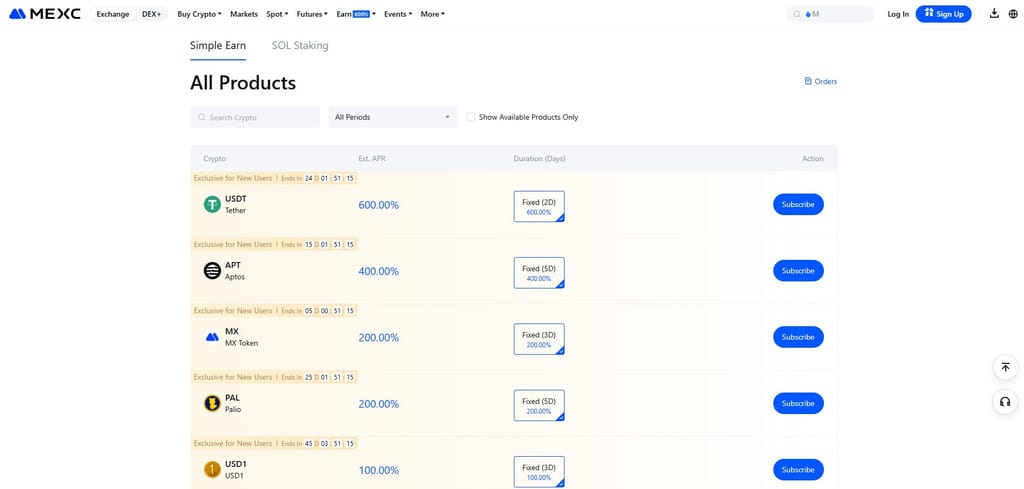Click the 100.00% Est. APR value
This screenshot has height=489, width=1024.
point(378,471)
